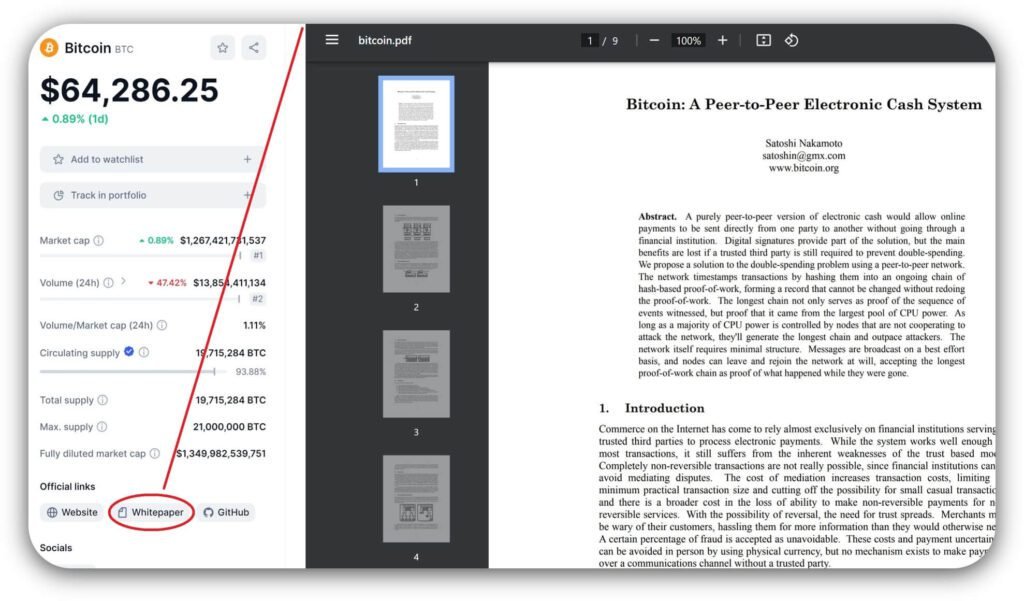Zoom out the PDF with minus button
Screen dimensions: 1024x601
pyautogui.click(x=654, y=41)
